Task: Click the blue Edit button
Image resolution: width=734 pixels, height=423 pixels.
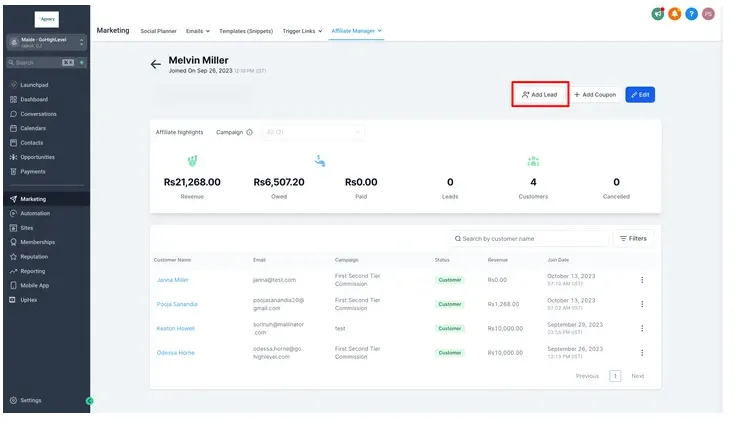Action: [x=640, y=95]
